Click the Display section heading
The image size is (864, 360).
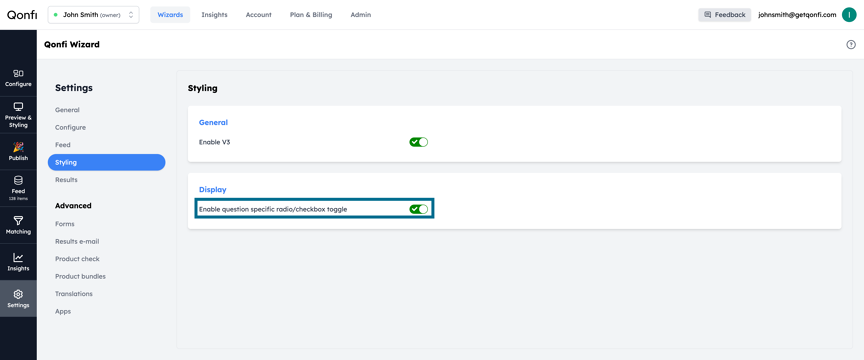click(213, 189)
